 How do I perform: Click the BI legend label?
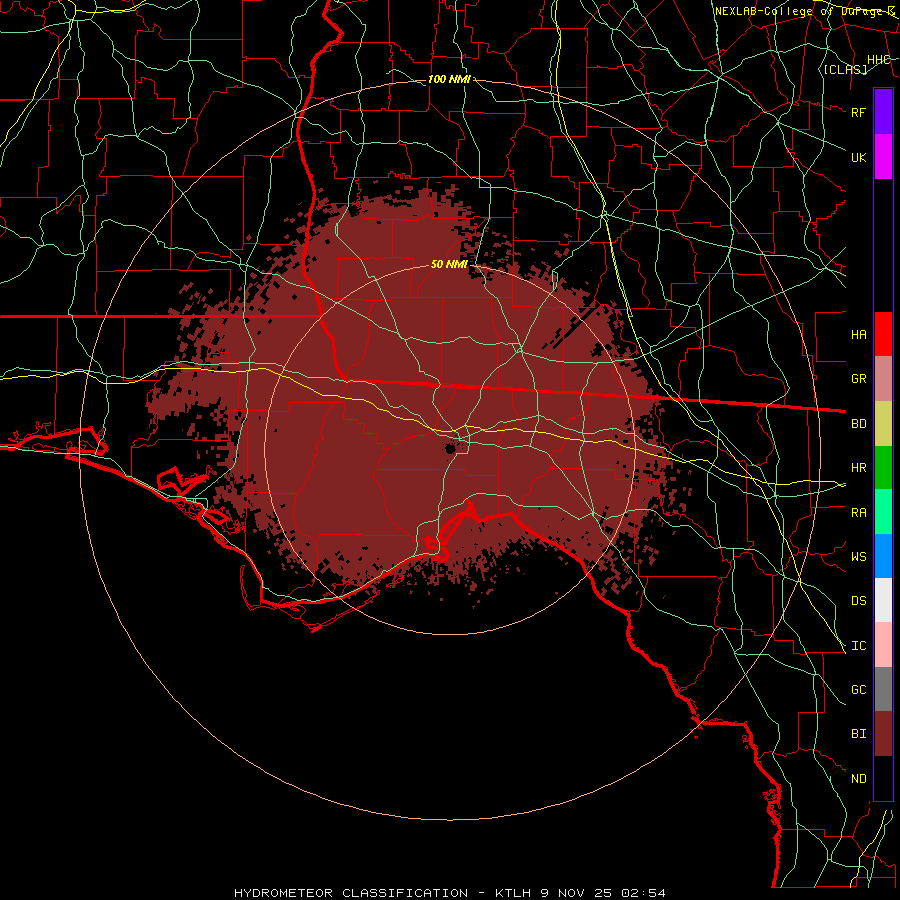(x=858, y=734)
